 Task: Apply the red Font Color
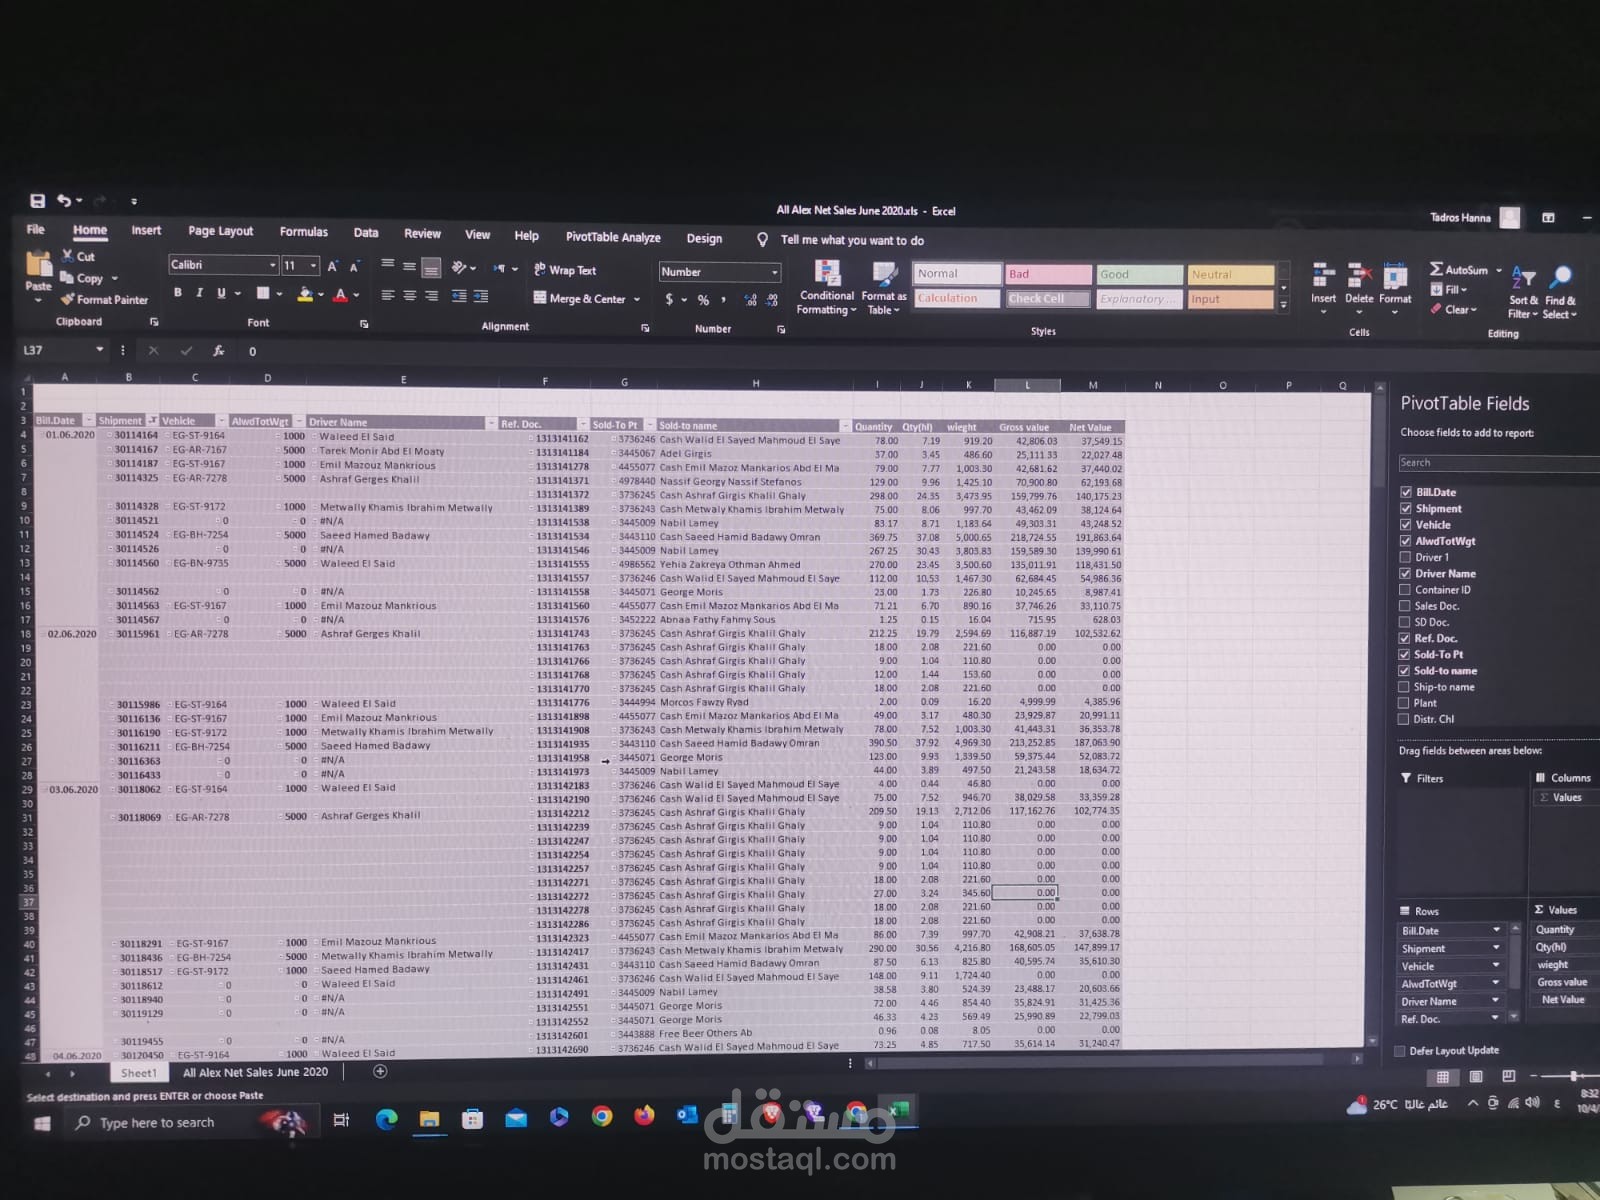(340, 295)
